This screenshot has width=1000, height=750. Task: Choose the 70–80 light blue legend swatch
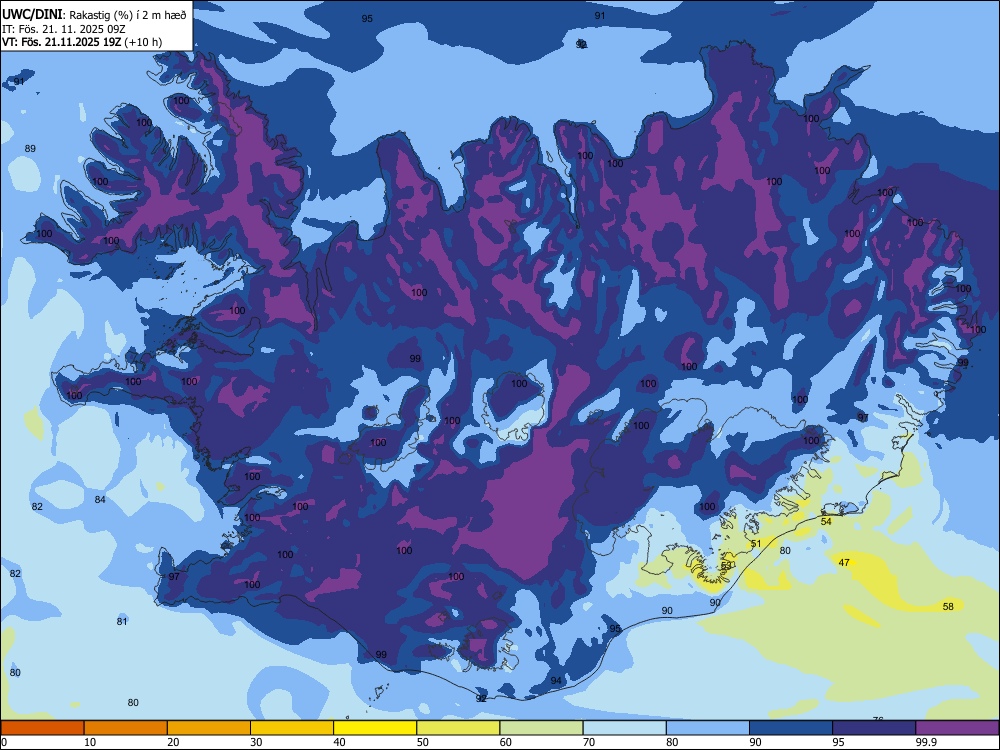click(x=624, y=728)
